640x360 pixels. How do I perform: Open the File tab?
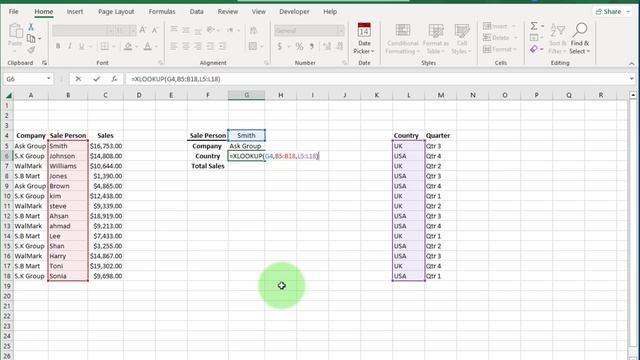tap(13, 11)
